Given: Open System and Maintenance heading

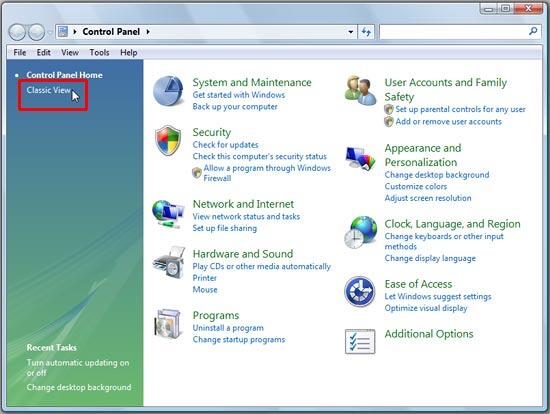Looking at the screenshot, I should pos(252,82).
